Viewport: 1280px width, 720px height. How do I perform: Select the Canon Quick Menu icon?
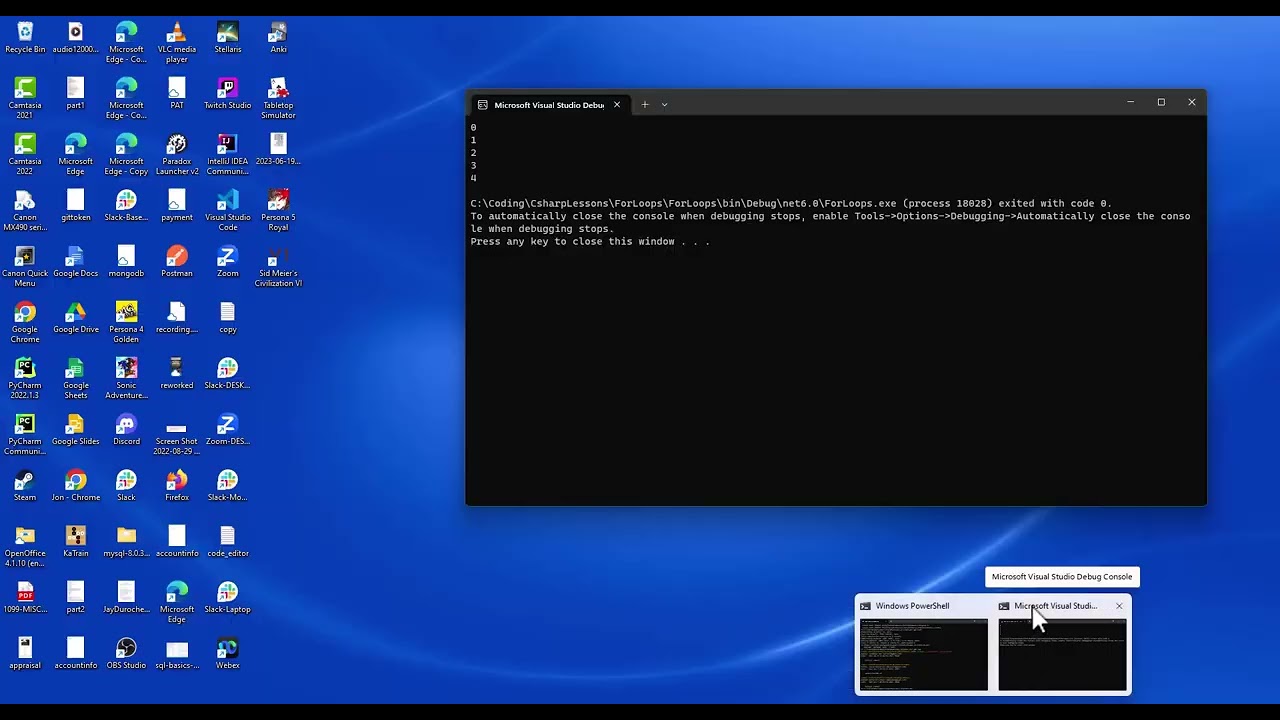click(25, 267)
